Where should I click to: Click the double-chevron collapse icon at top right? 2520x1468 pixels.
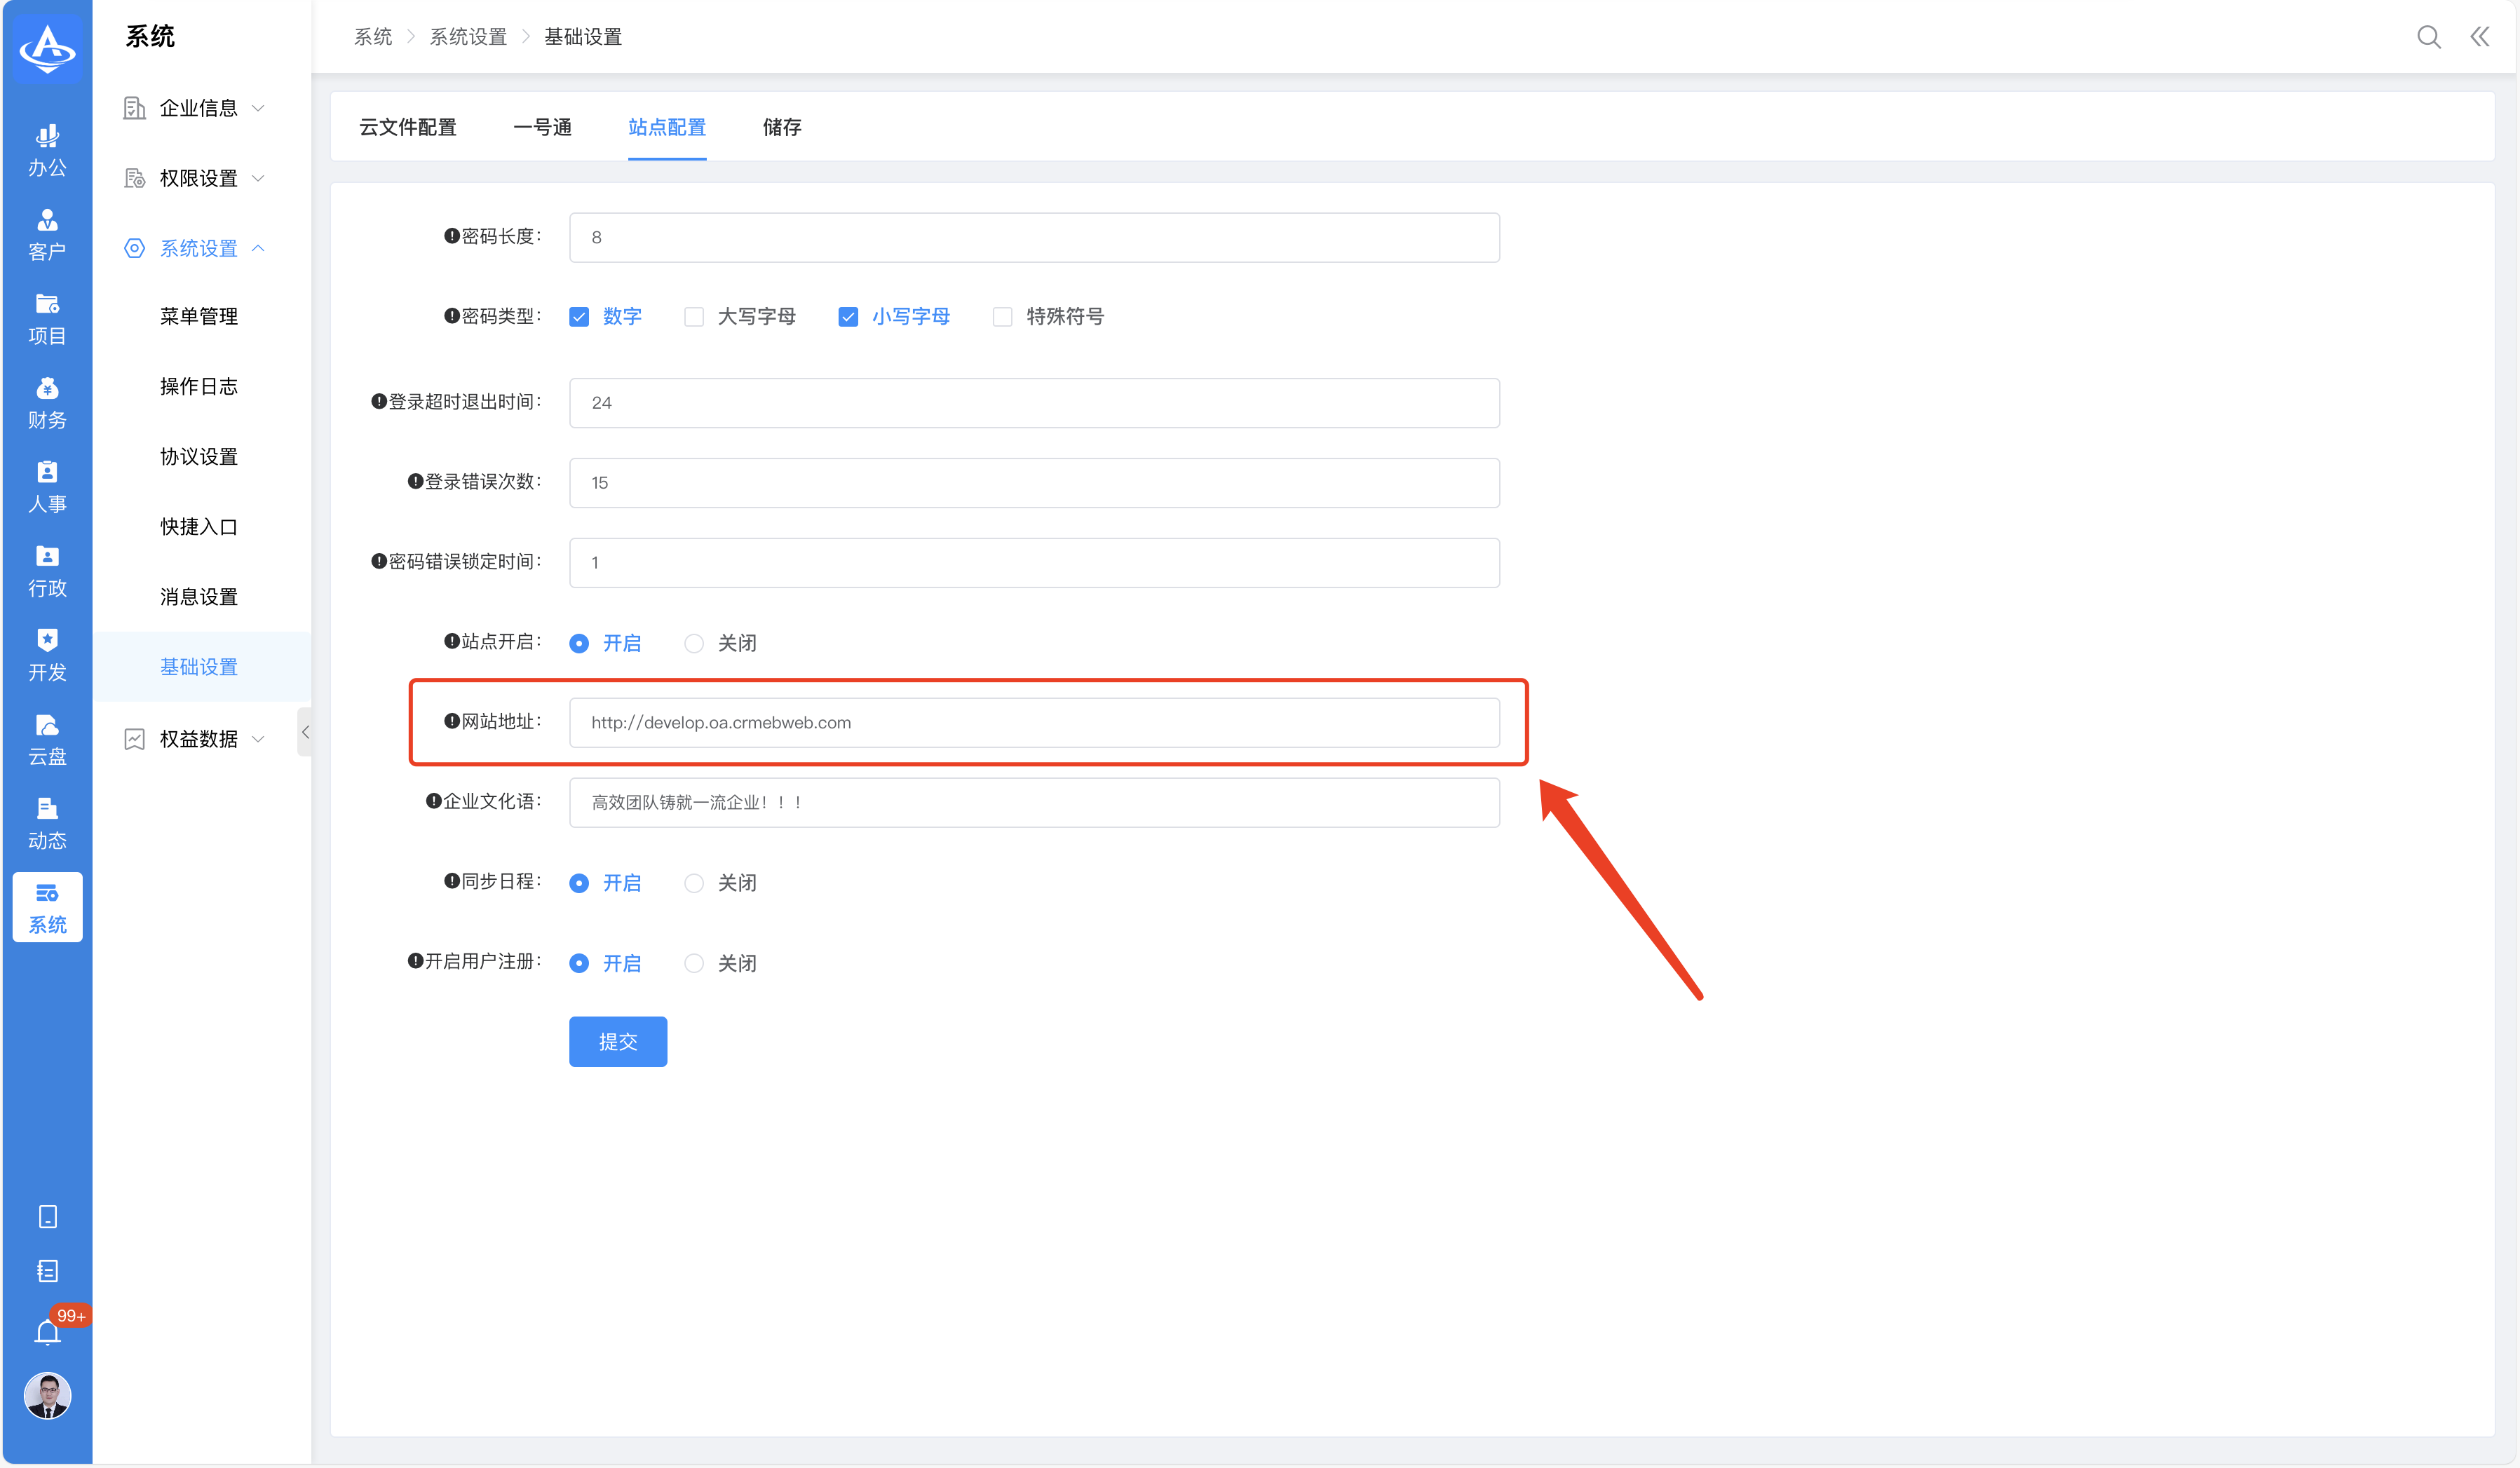pos(2480,37)
